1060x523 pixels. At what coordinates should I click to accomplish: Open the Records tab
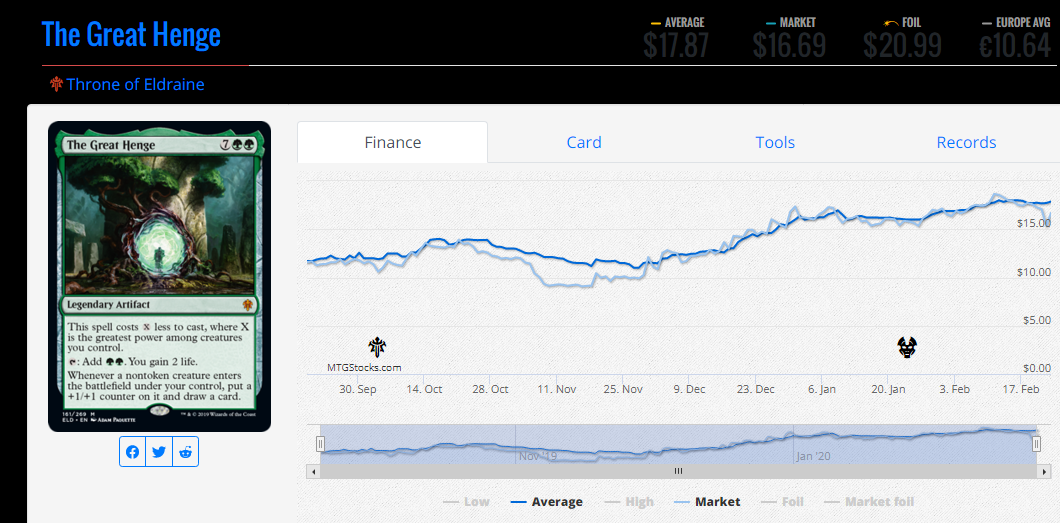[x=966, y=143]
